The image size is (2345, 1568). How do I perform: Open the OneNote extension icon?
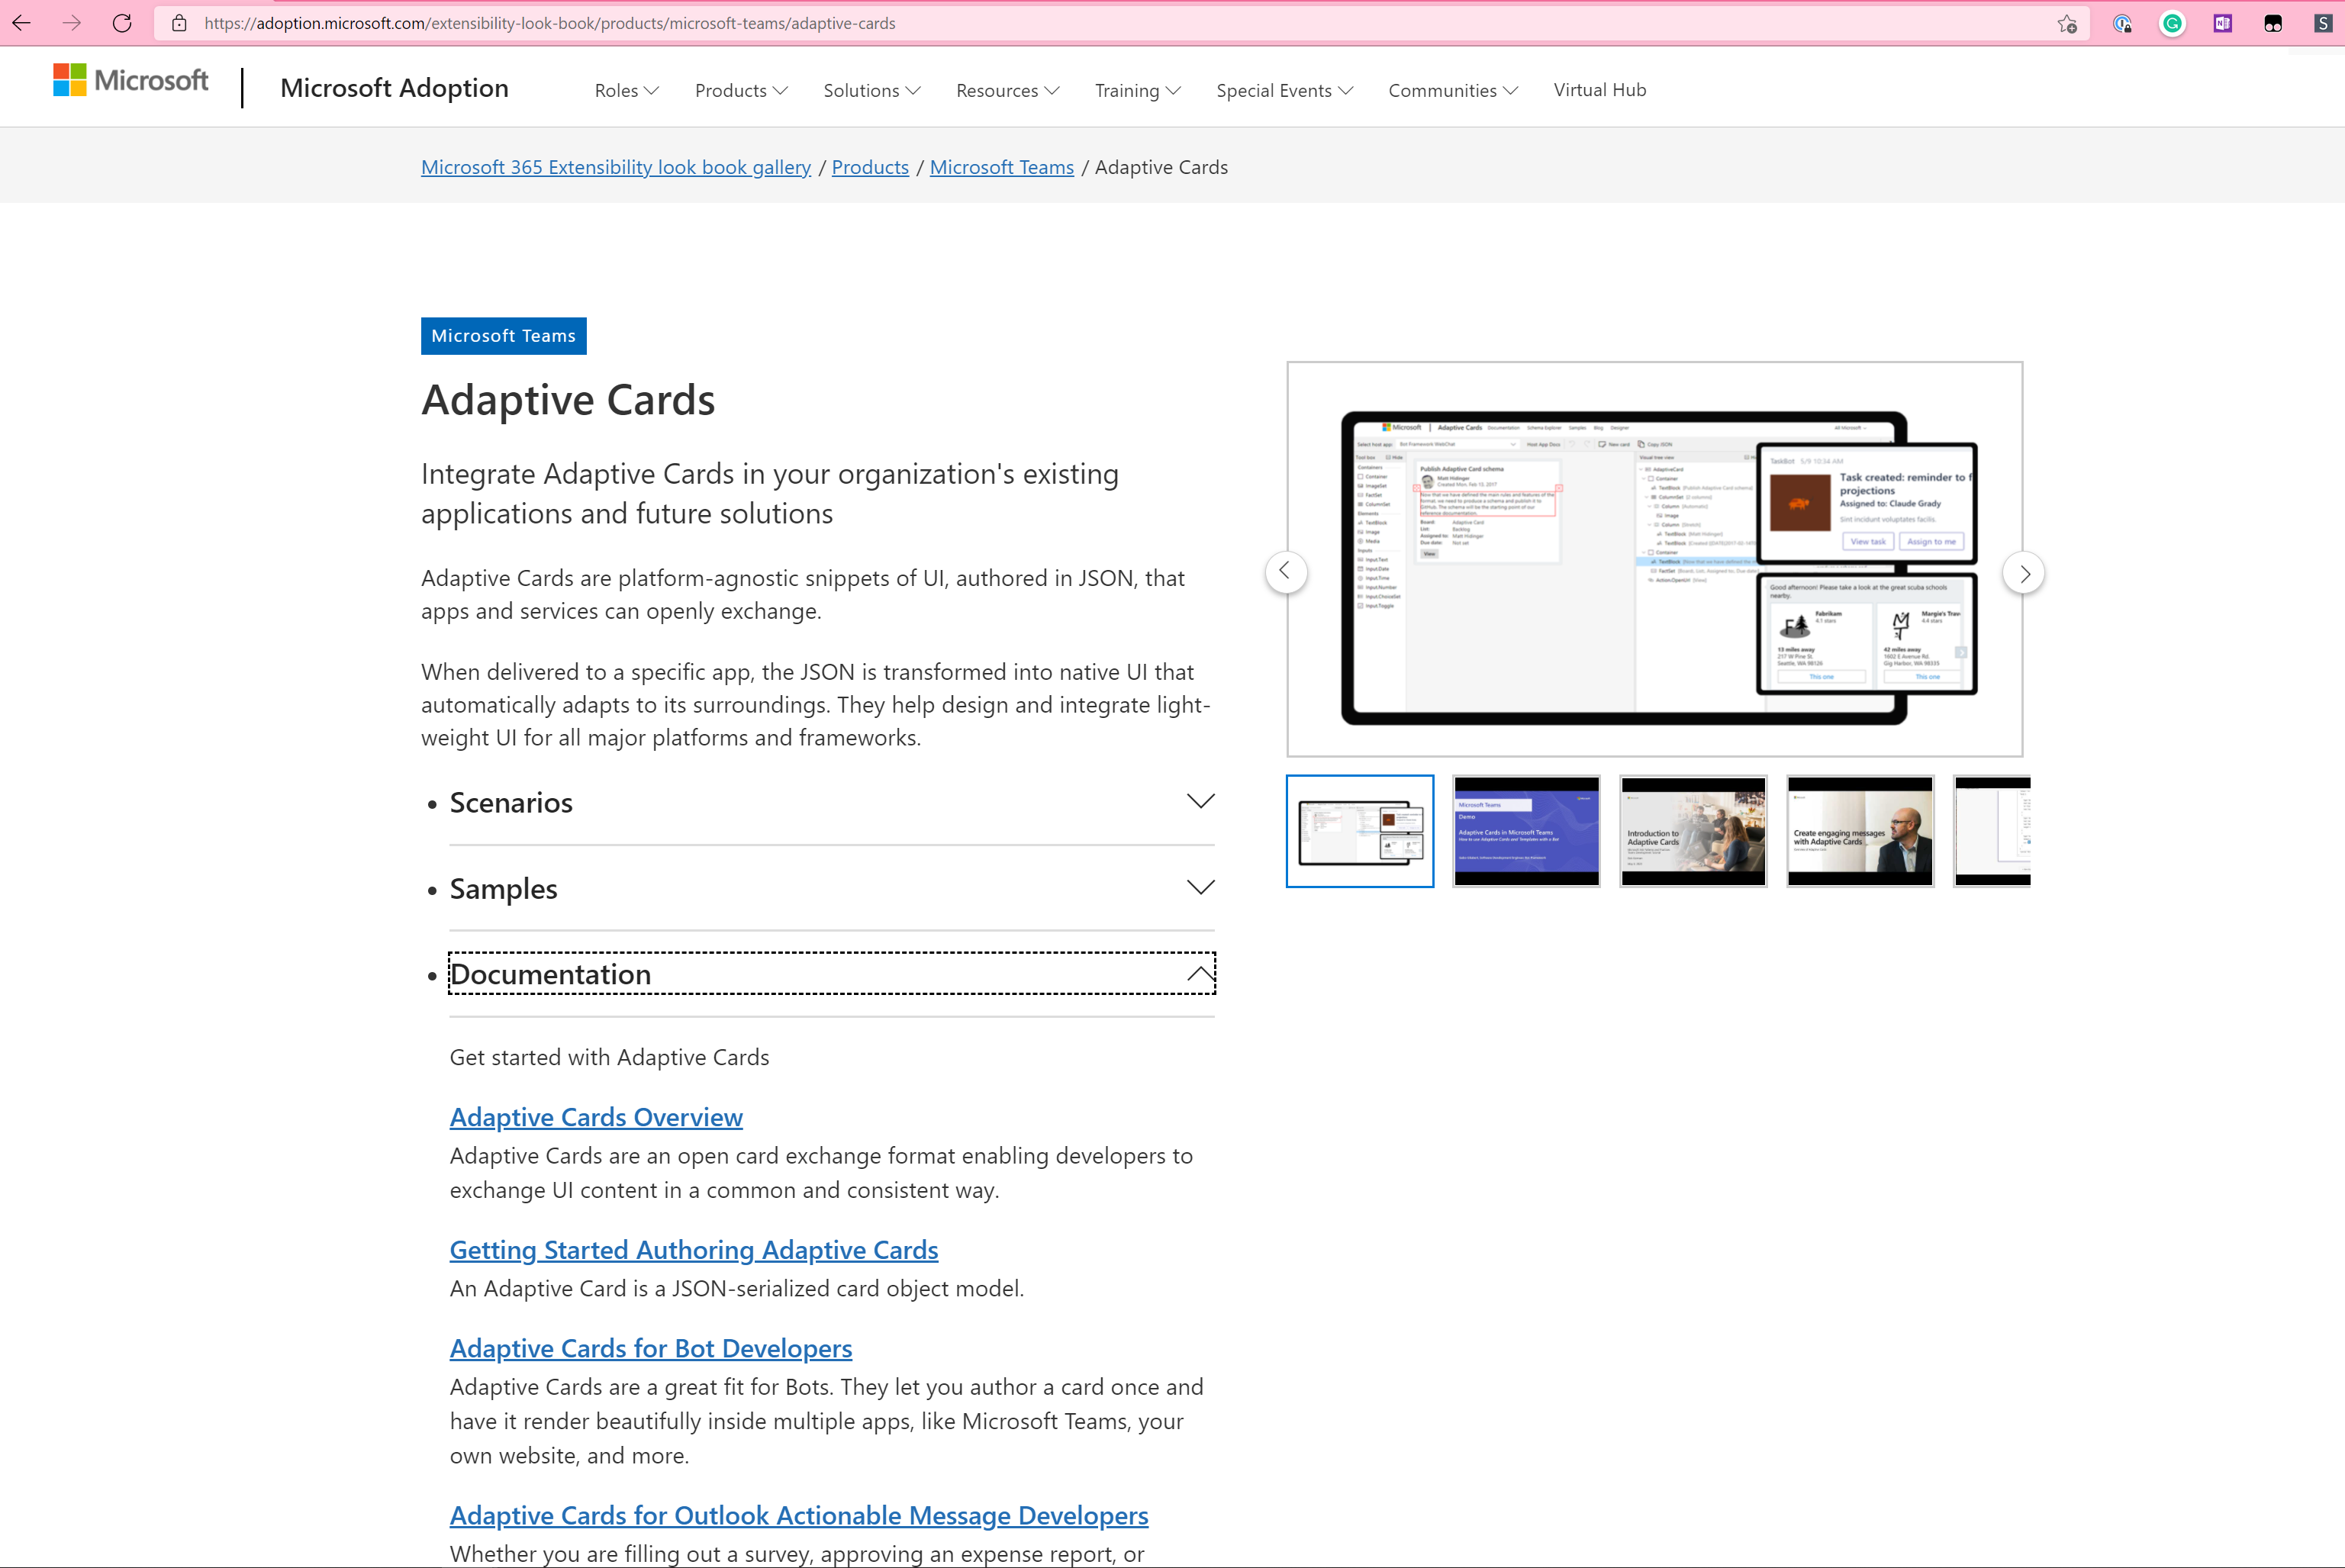point(2222,23)
